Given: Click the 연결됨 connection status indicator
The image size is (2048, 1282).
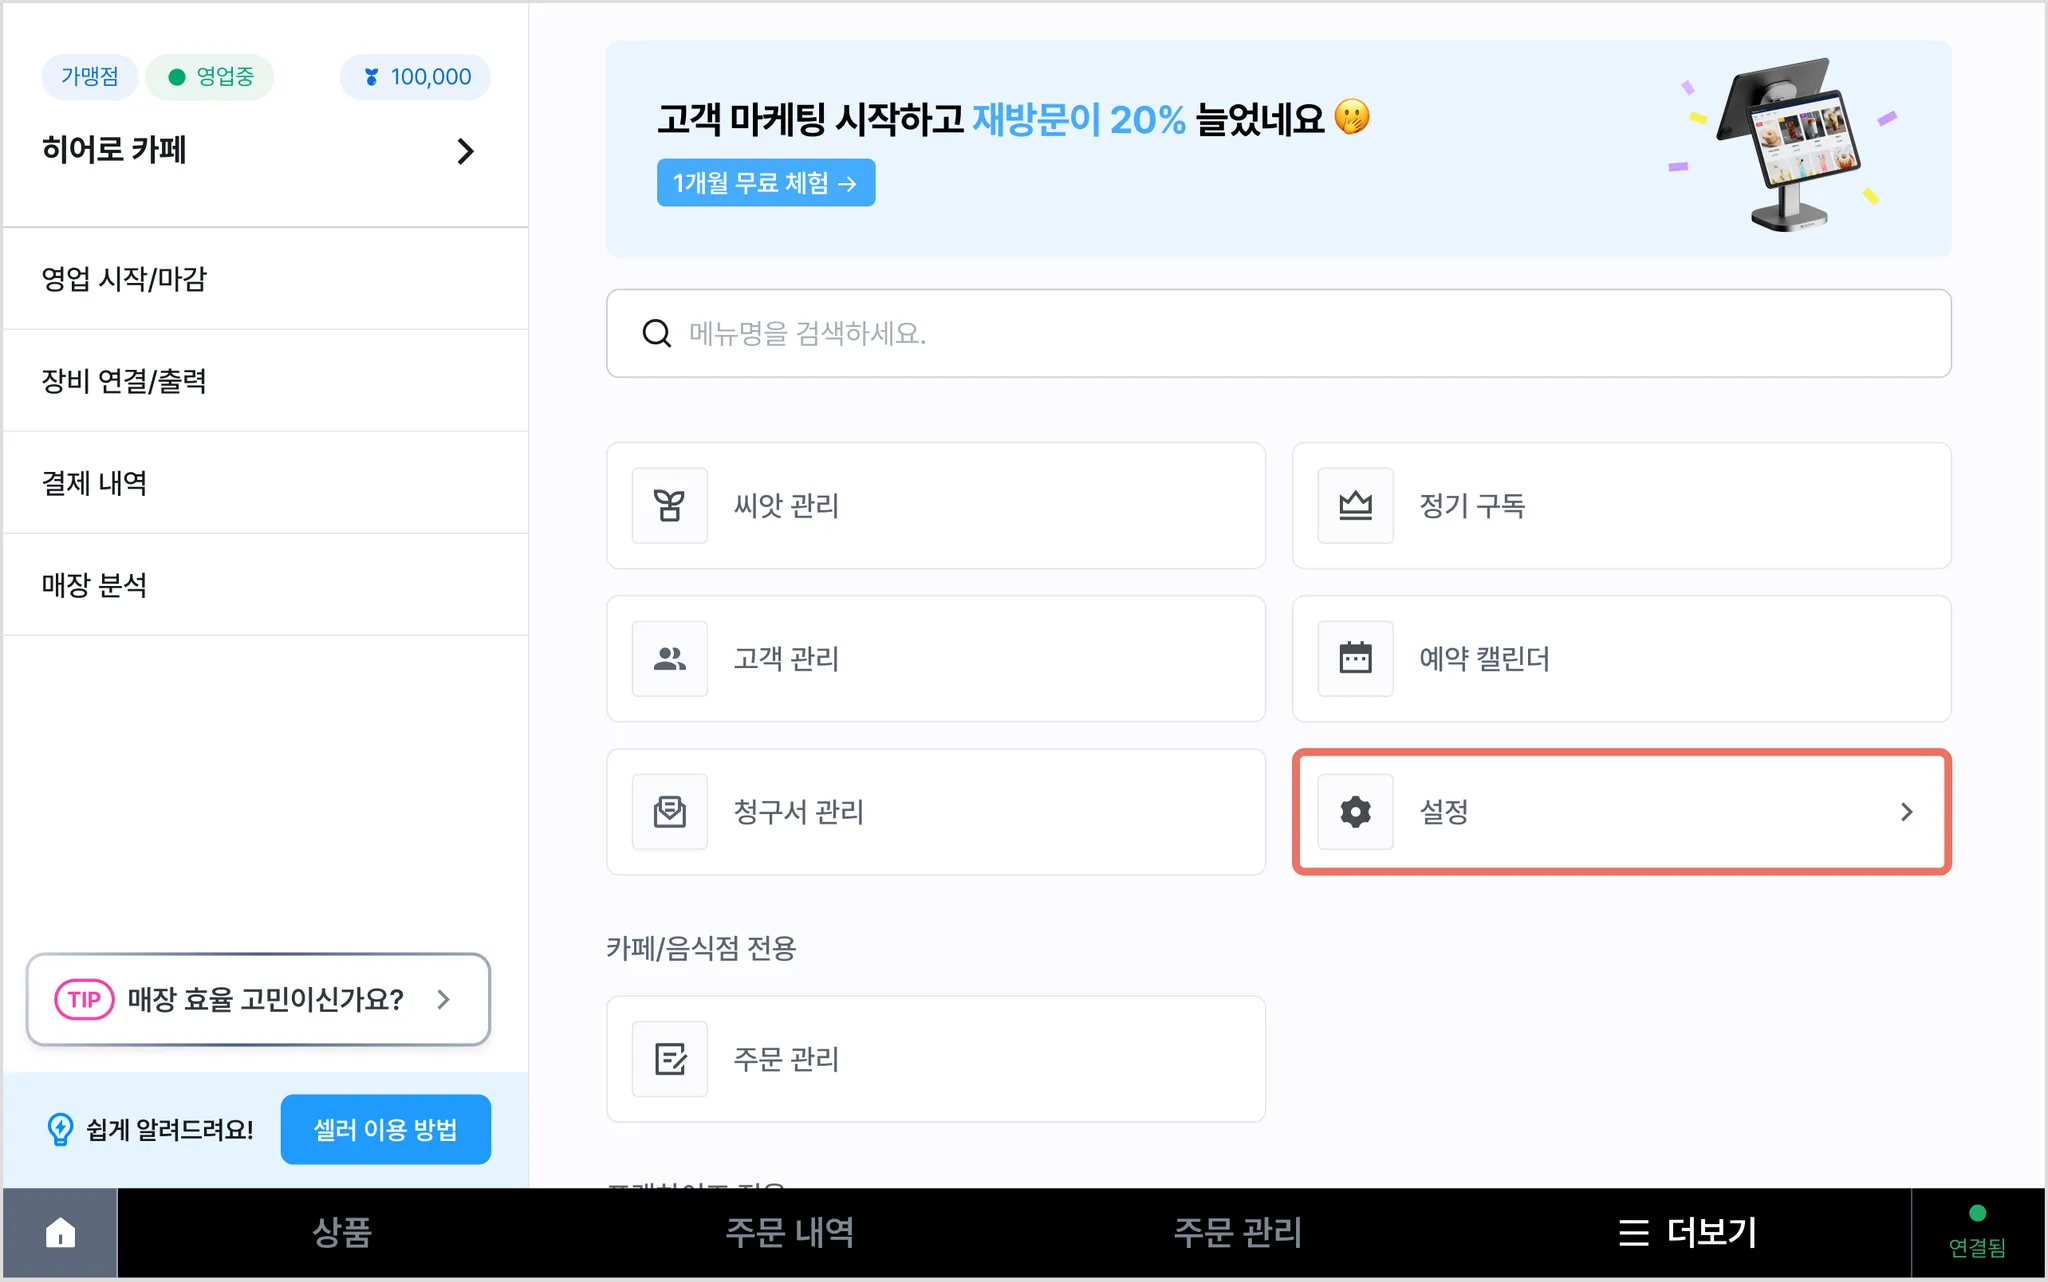Looking at the screenshot, I should 1976,1233.
